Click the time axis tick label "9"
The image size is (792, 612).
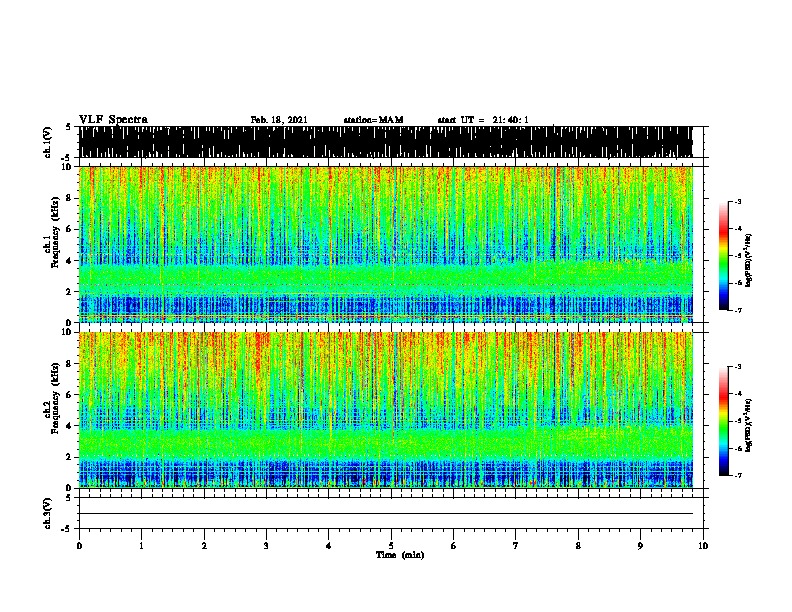click(640, 546)
